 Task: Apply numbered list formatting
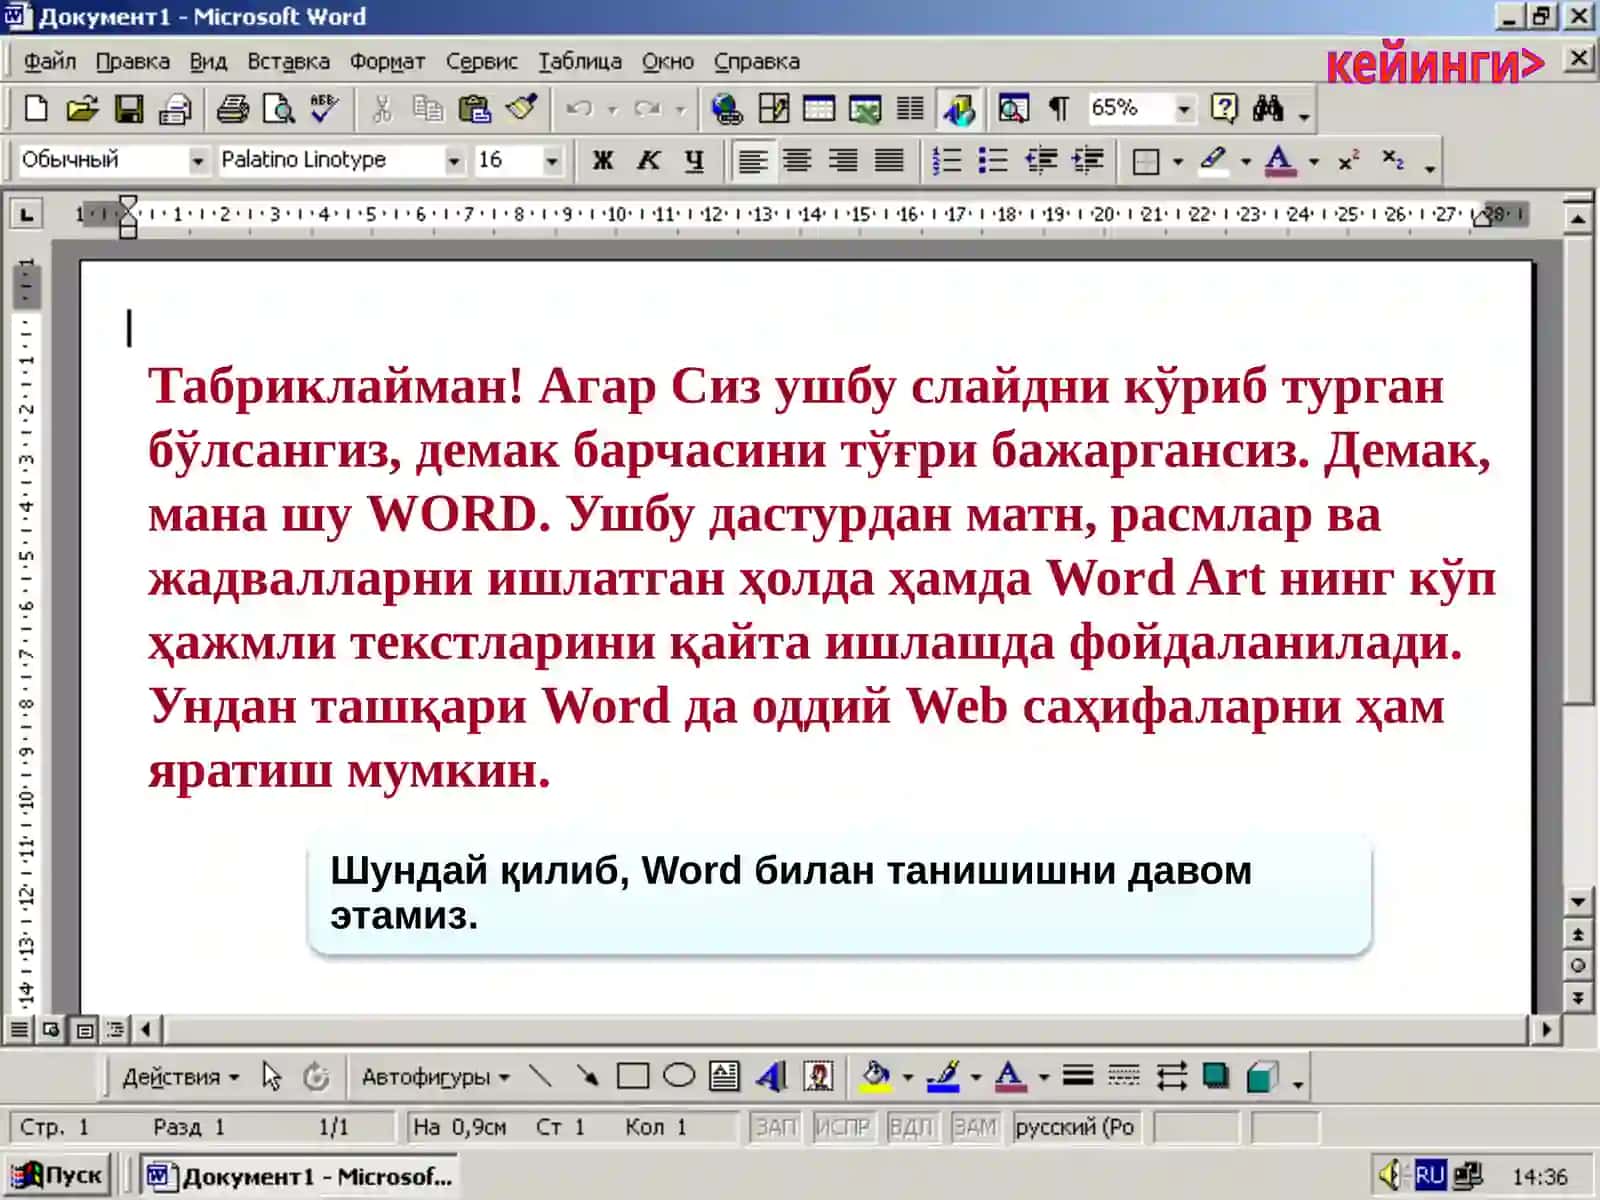point(946,160)
